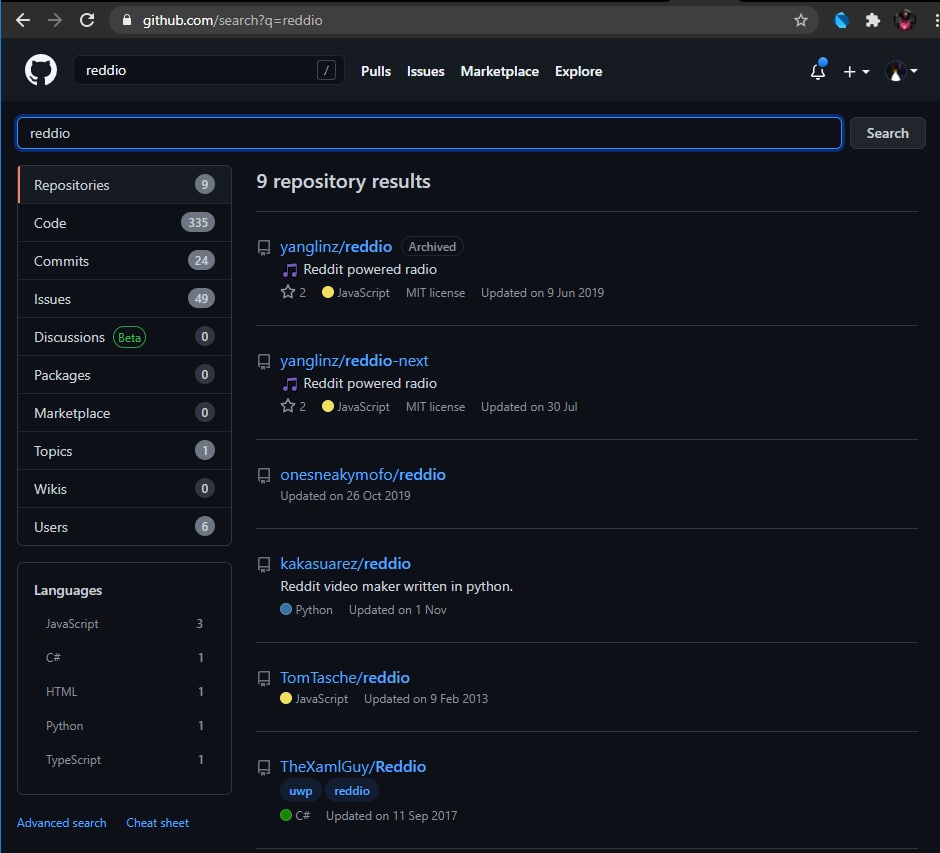Open the browser extensions puzzle icon

click(x=873, y=20)
